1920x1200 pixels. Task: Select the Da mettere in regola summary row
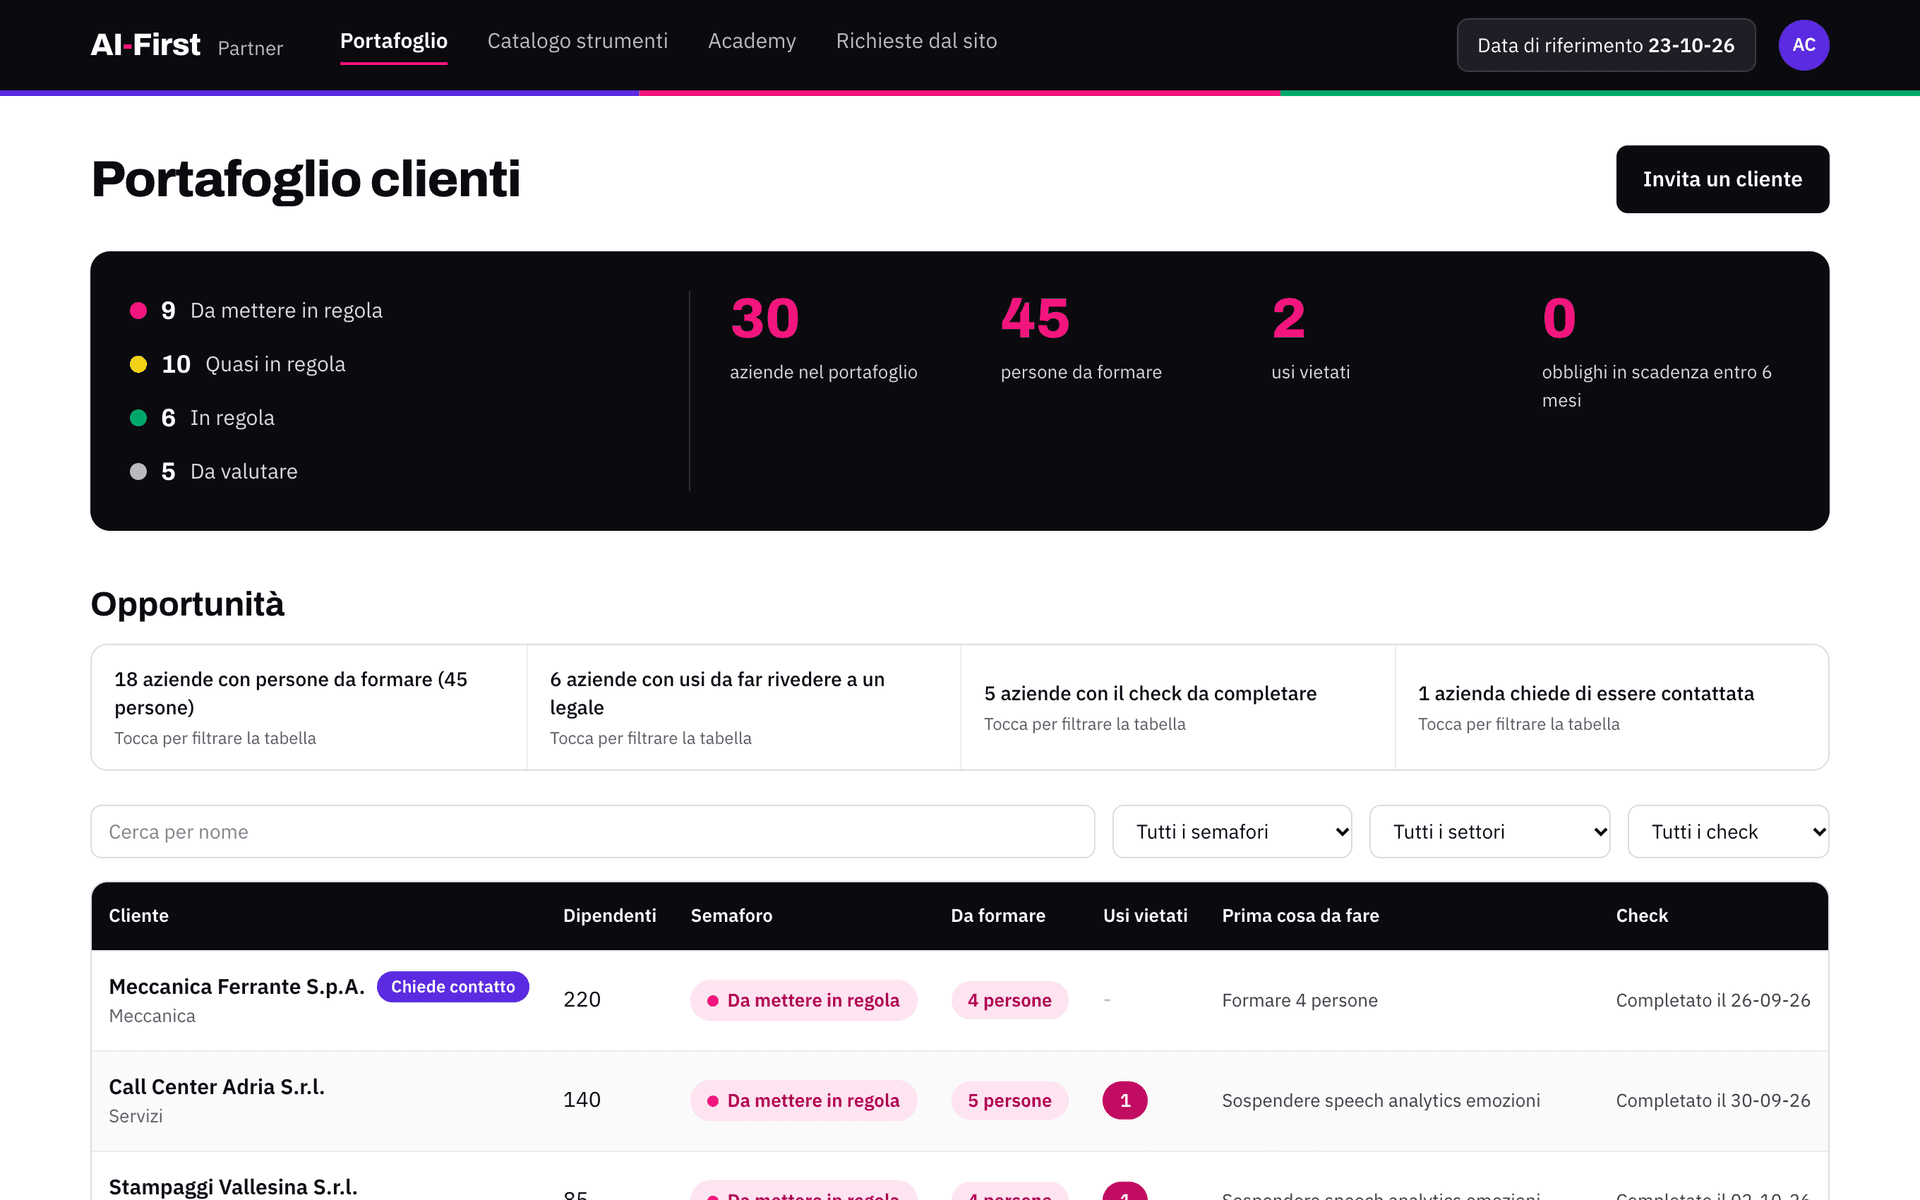tap(256, 311)
